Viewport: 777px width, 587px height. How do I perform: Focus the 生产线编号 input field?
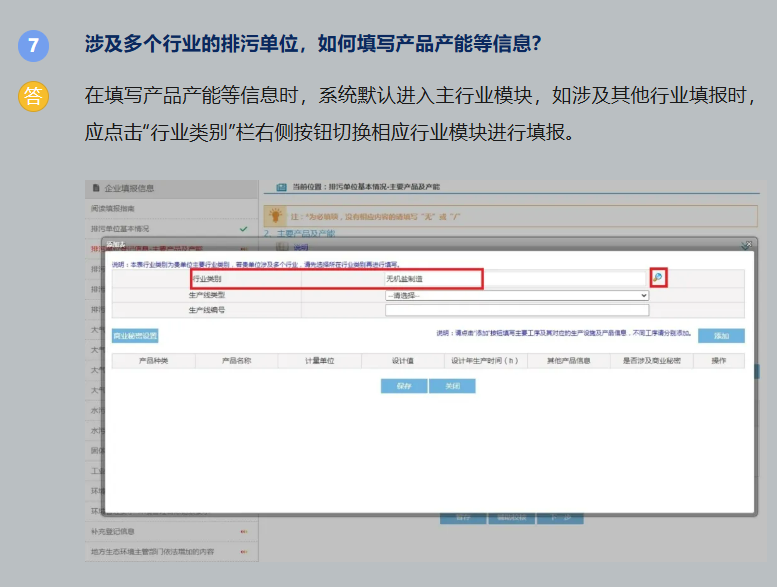(517, 311)
